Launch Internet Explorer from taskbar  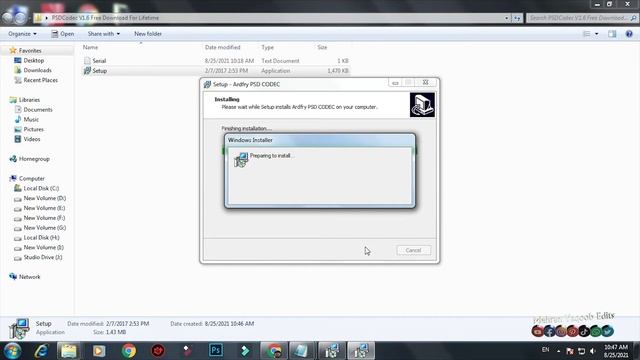coord(41,351)
